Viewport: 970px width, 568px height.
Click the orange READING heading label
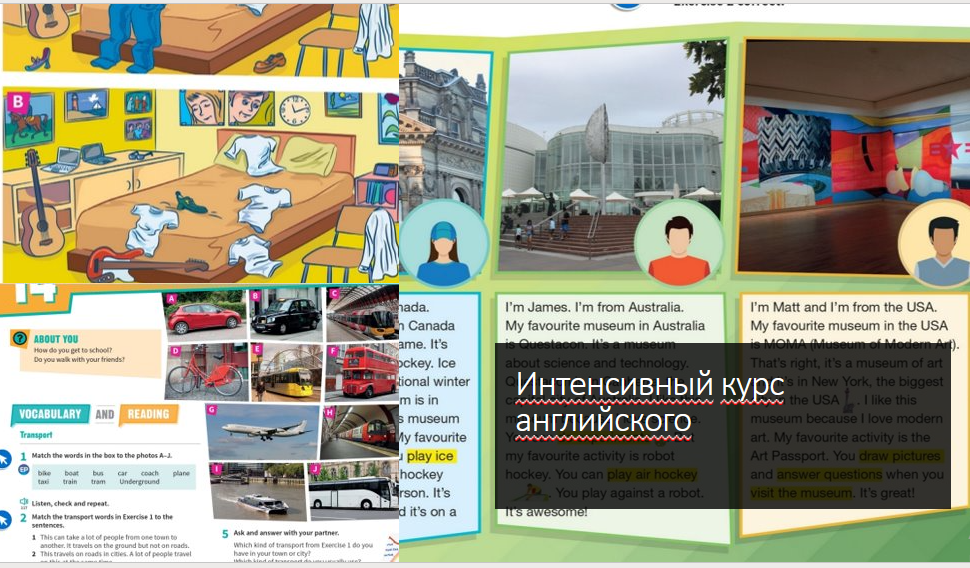(x=148, y=414)
